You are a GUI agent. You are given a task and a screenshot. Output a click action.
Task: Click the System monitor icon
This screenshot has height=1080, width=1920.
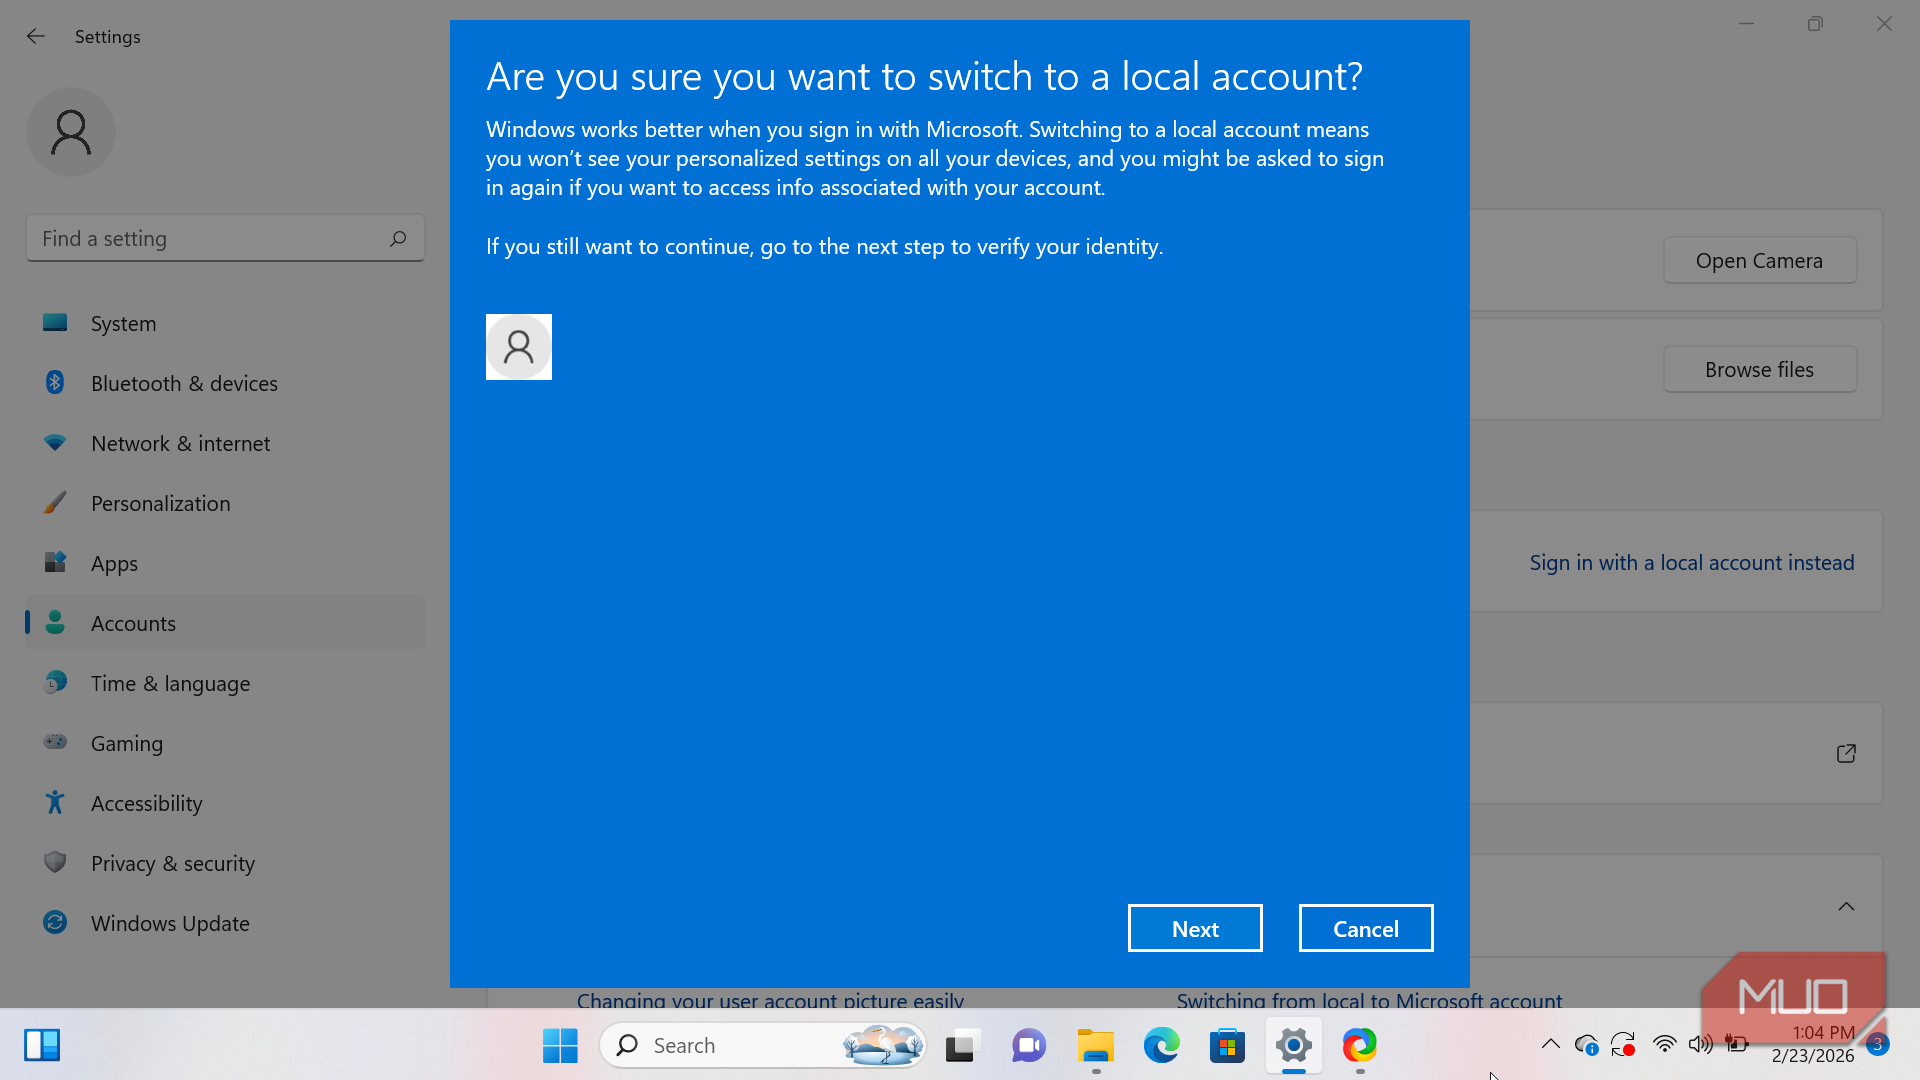[55, 322]
